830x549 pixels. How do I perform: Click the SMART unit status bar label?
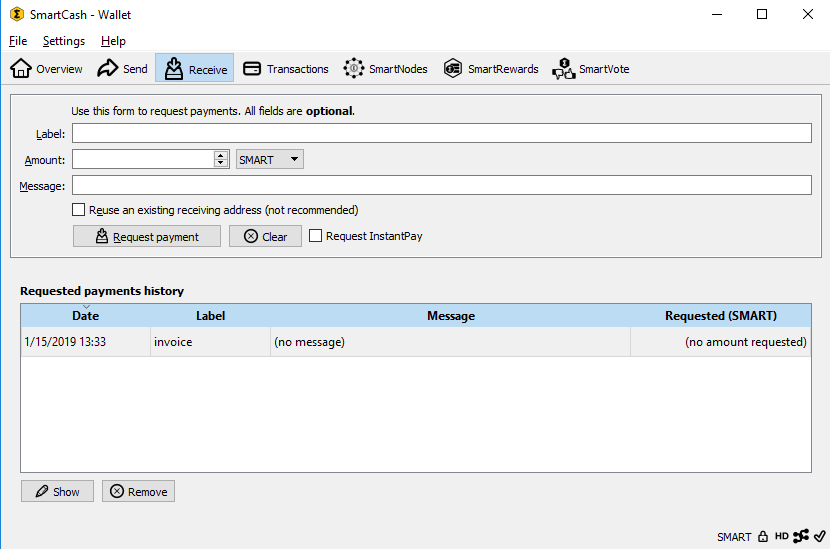[x=734, y=537]
